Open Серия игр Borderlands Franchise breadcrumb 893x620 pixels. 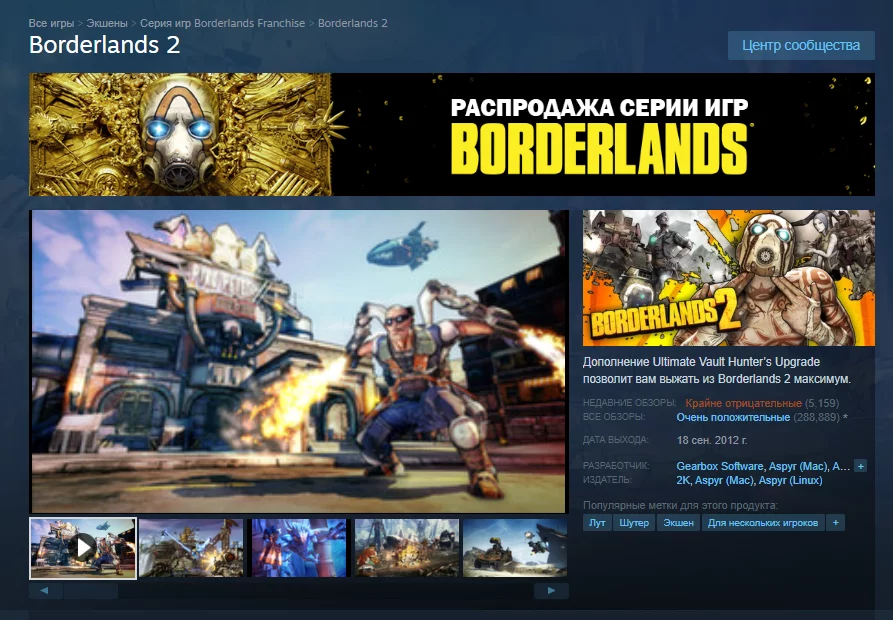click(x=223, y=23)
